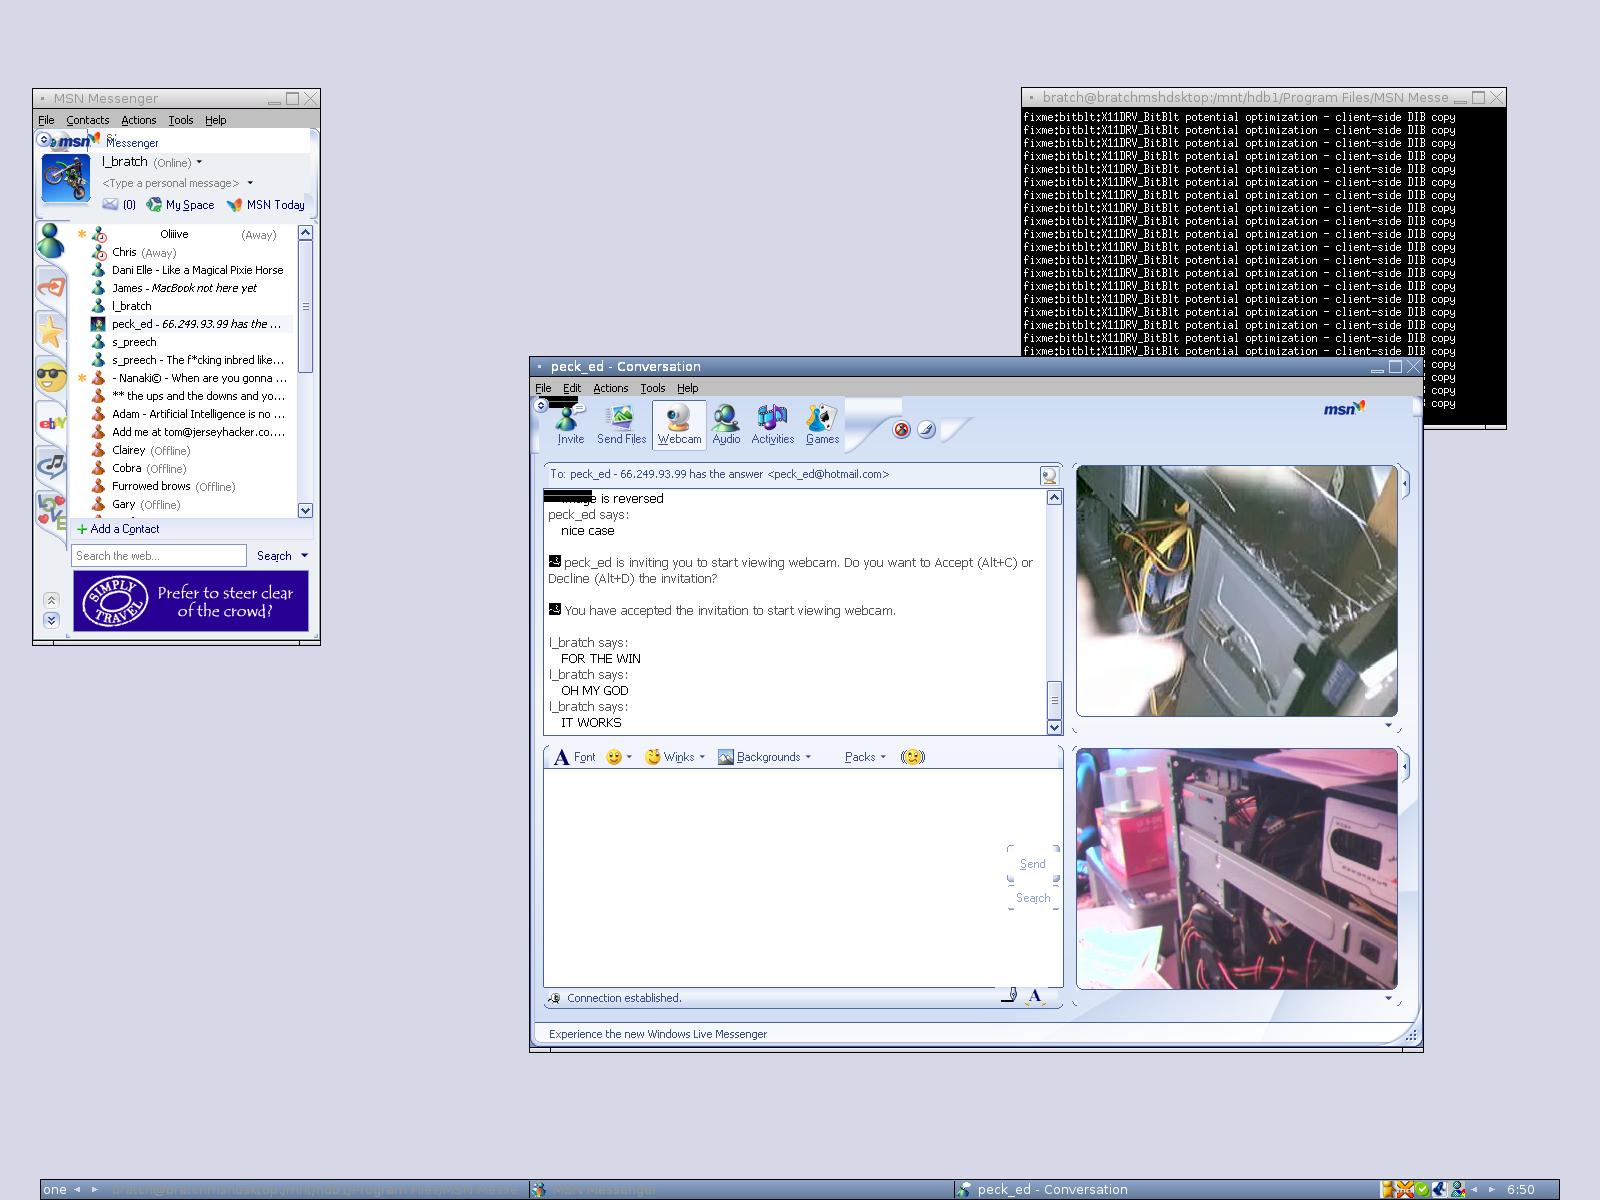Click webcam icon beside the To: line
The image size is (1600, 1200).
[1049, 476]
